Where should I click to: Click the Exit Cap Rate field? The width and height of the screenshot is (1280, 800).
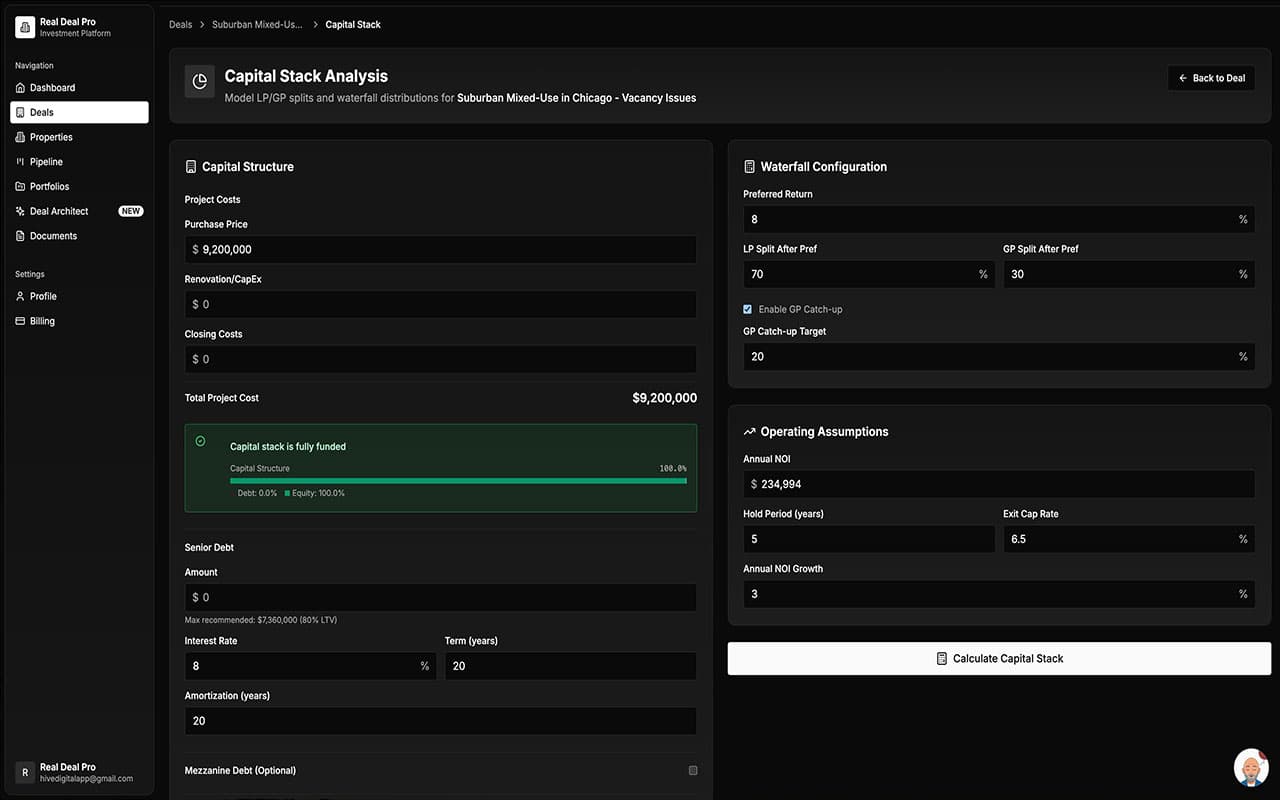point(1120,539)
